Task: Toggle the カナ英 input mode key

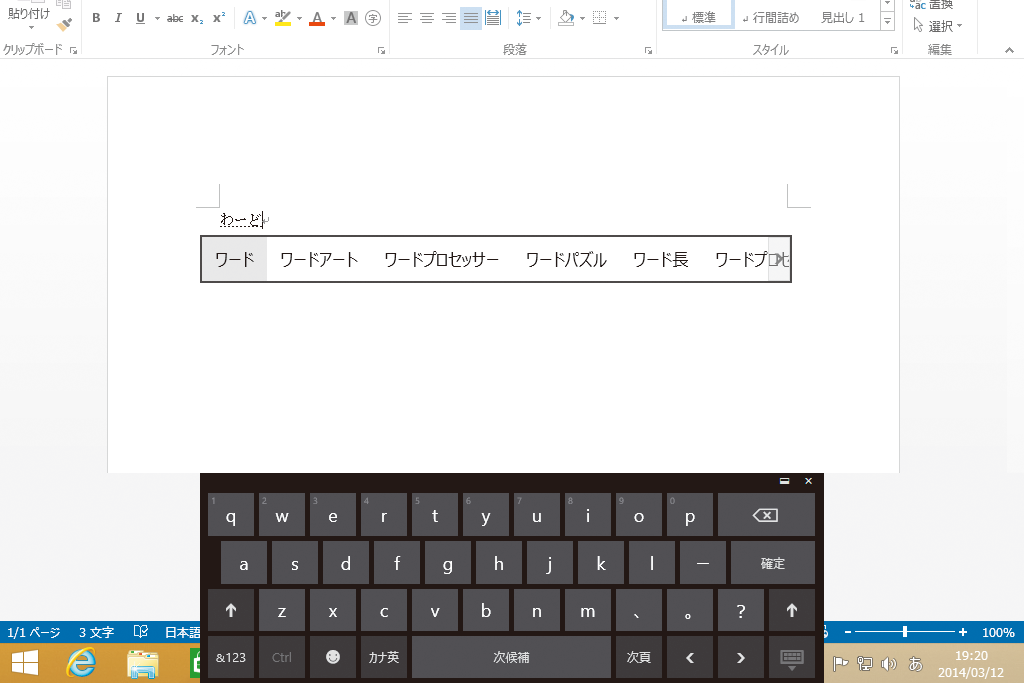Action: point(384,657)
